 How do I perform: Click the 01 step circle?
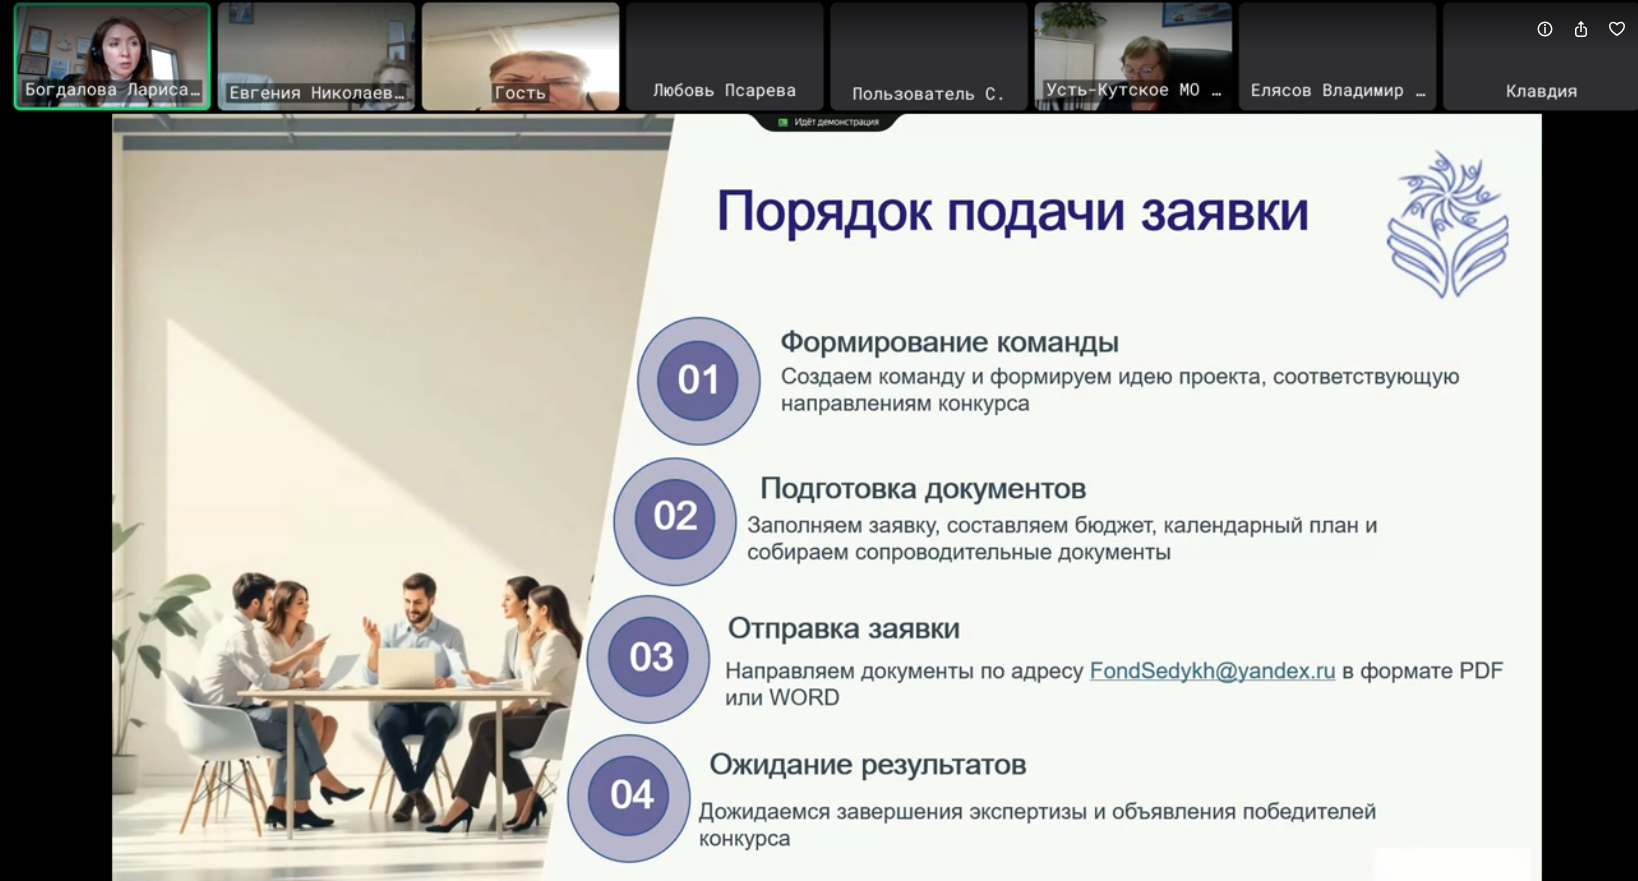[698, 380]
